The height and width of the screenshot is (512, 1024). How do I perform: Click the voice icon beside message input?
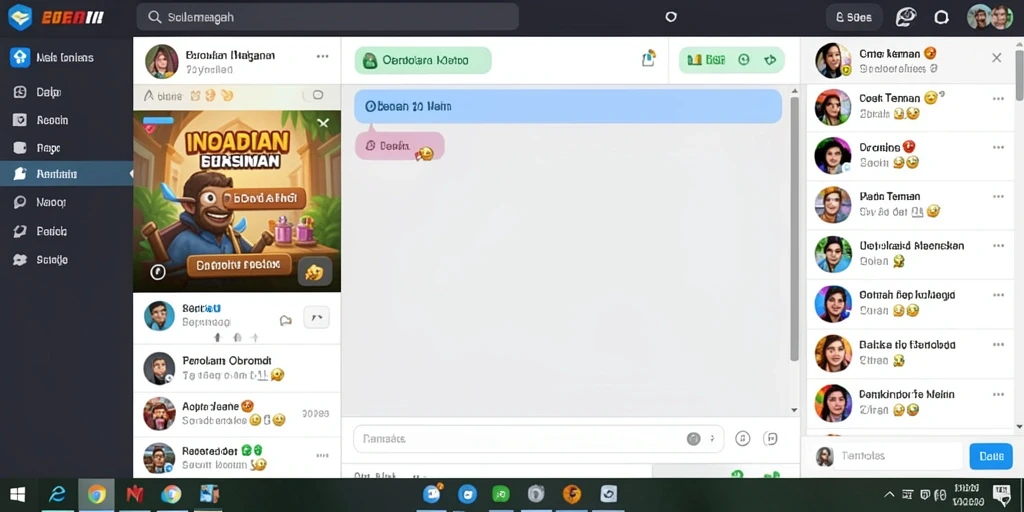pos(743,439)
